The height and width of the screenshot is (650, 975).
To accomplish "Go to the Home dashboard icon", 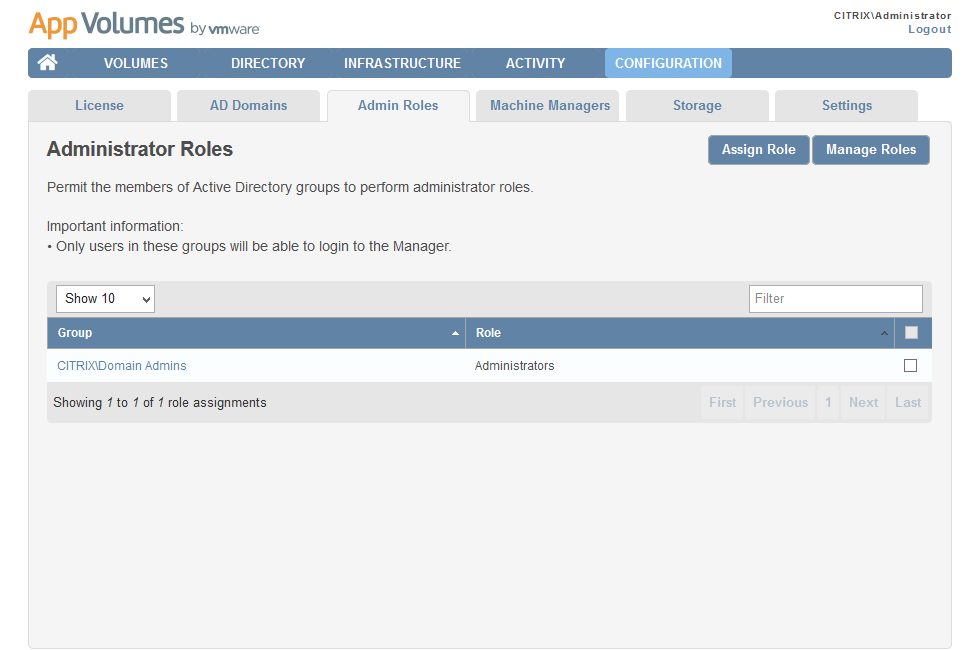I will 47,63.
